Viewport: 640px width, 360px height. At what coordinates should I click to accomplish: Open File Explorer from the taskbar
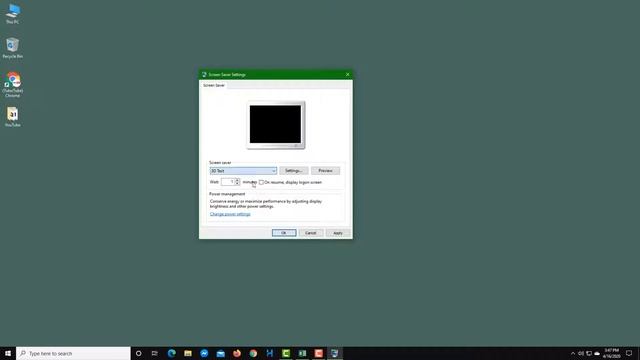[188, 353]
